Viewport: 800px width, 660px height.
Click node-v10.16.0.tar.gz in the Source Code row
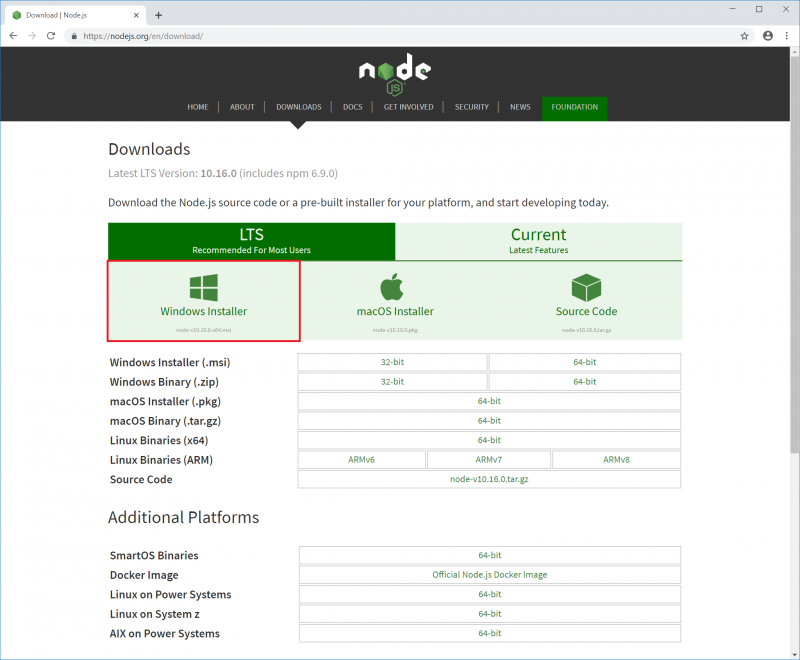pyautogui.click(x=489, y=479)
